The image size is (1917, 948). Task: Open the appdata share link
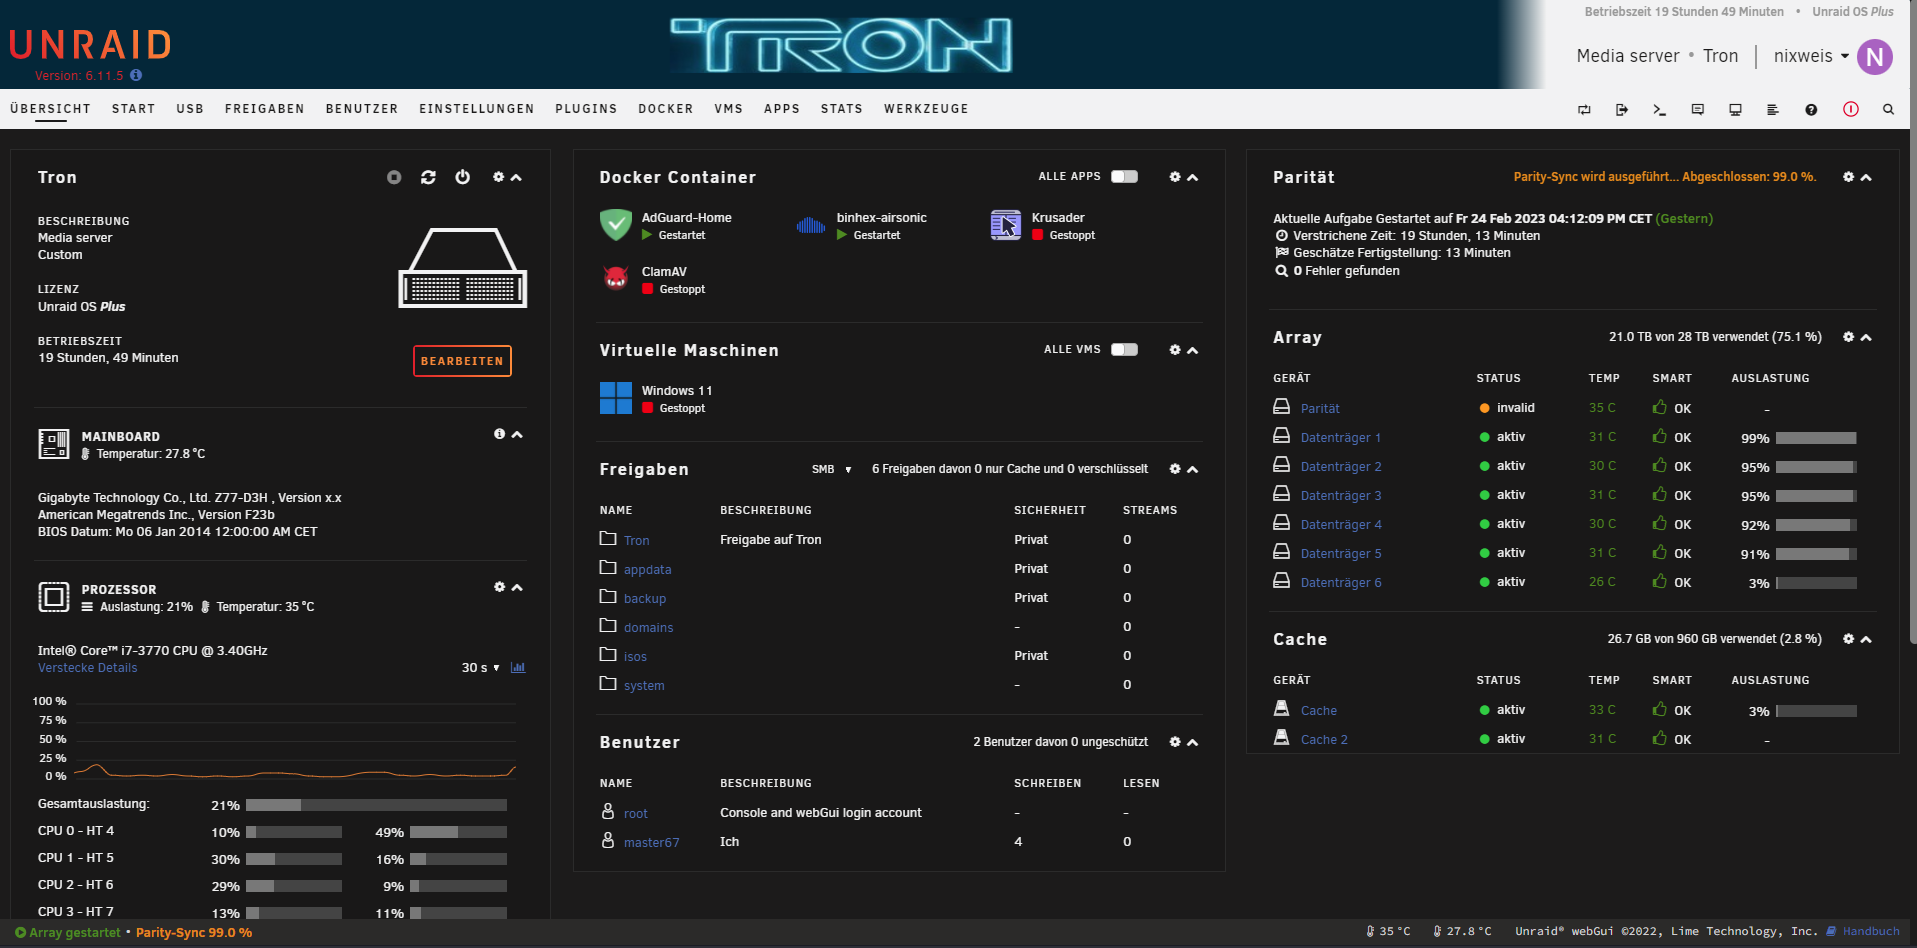tap(647, 570)
